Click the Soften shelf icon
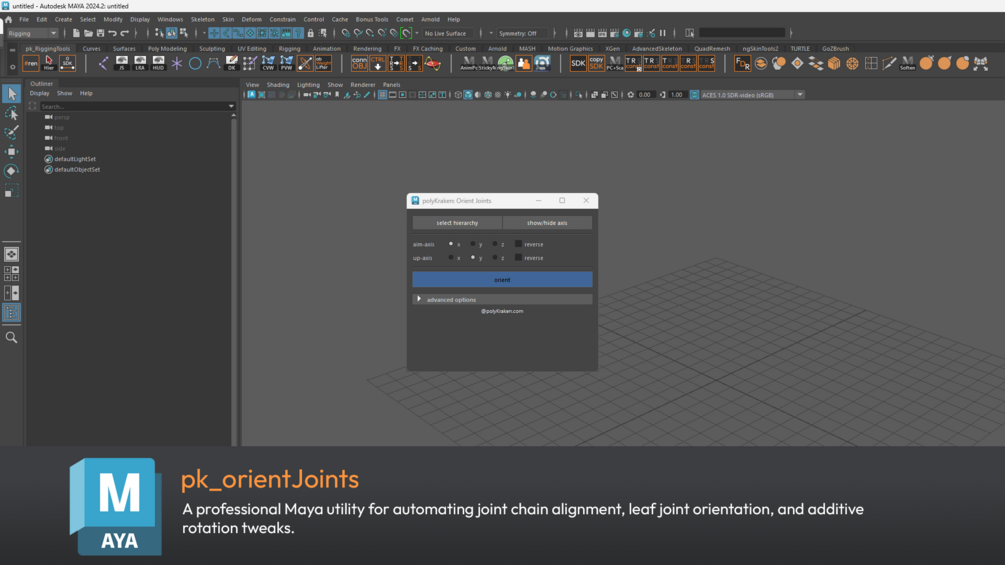This screenshot has height=565, width=1005. [908, 63]
